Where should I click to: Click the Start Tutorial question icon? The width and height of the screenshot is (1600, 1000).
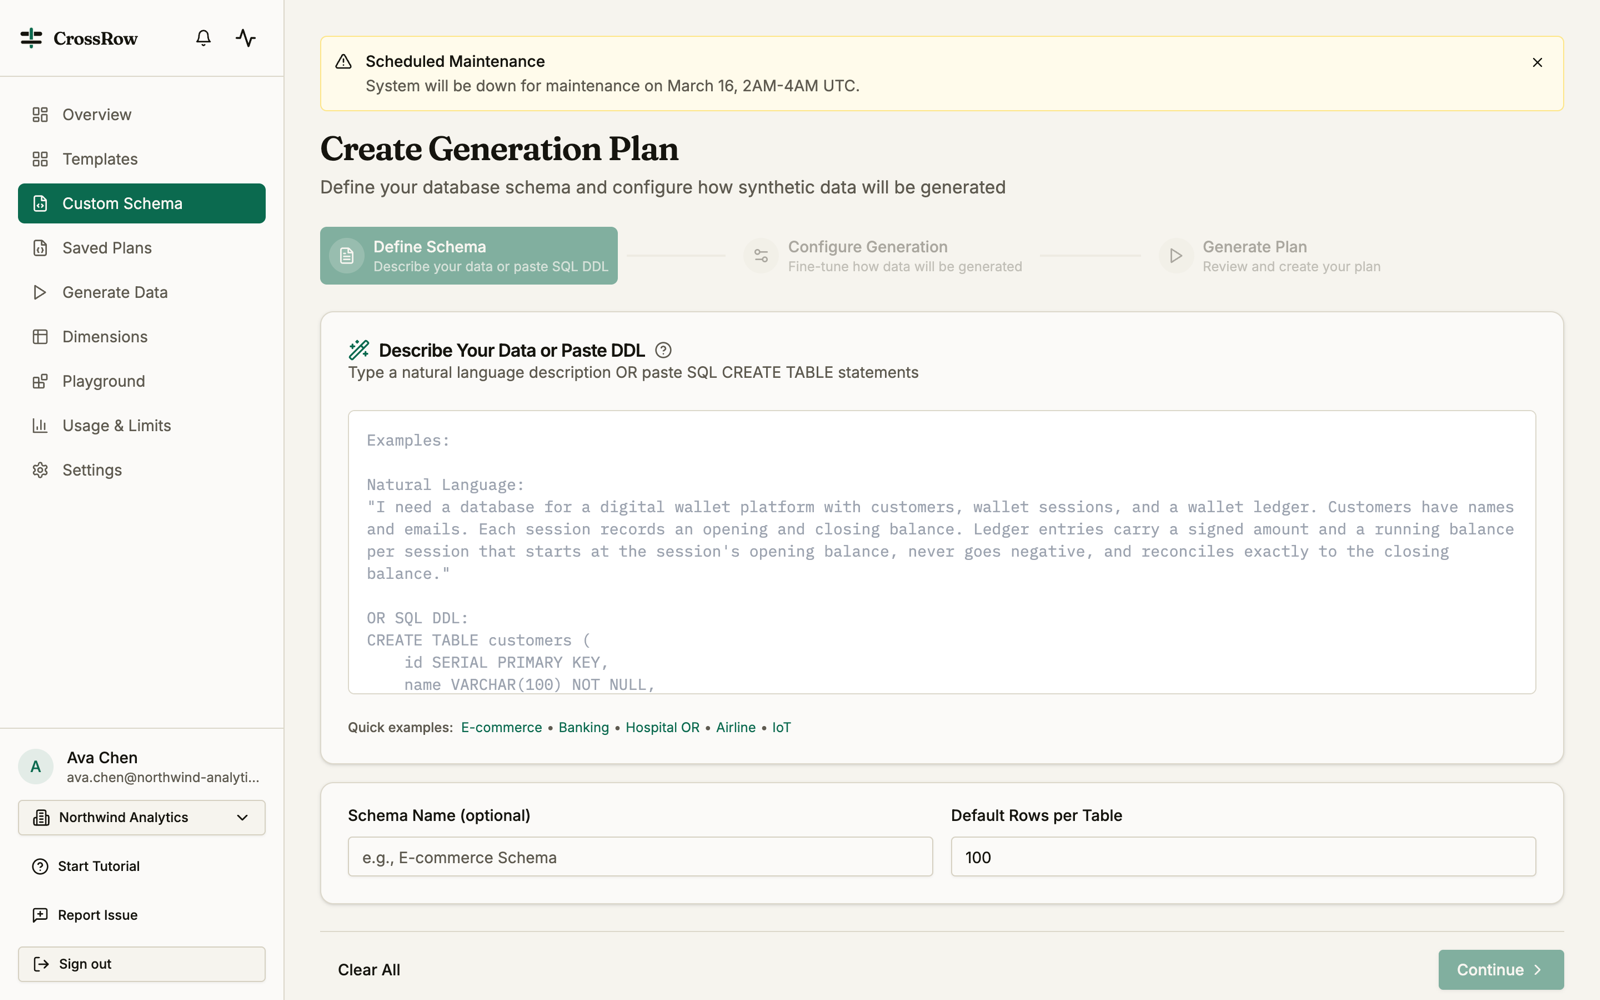pyautogui.click(x=40, y=867)
